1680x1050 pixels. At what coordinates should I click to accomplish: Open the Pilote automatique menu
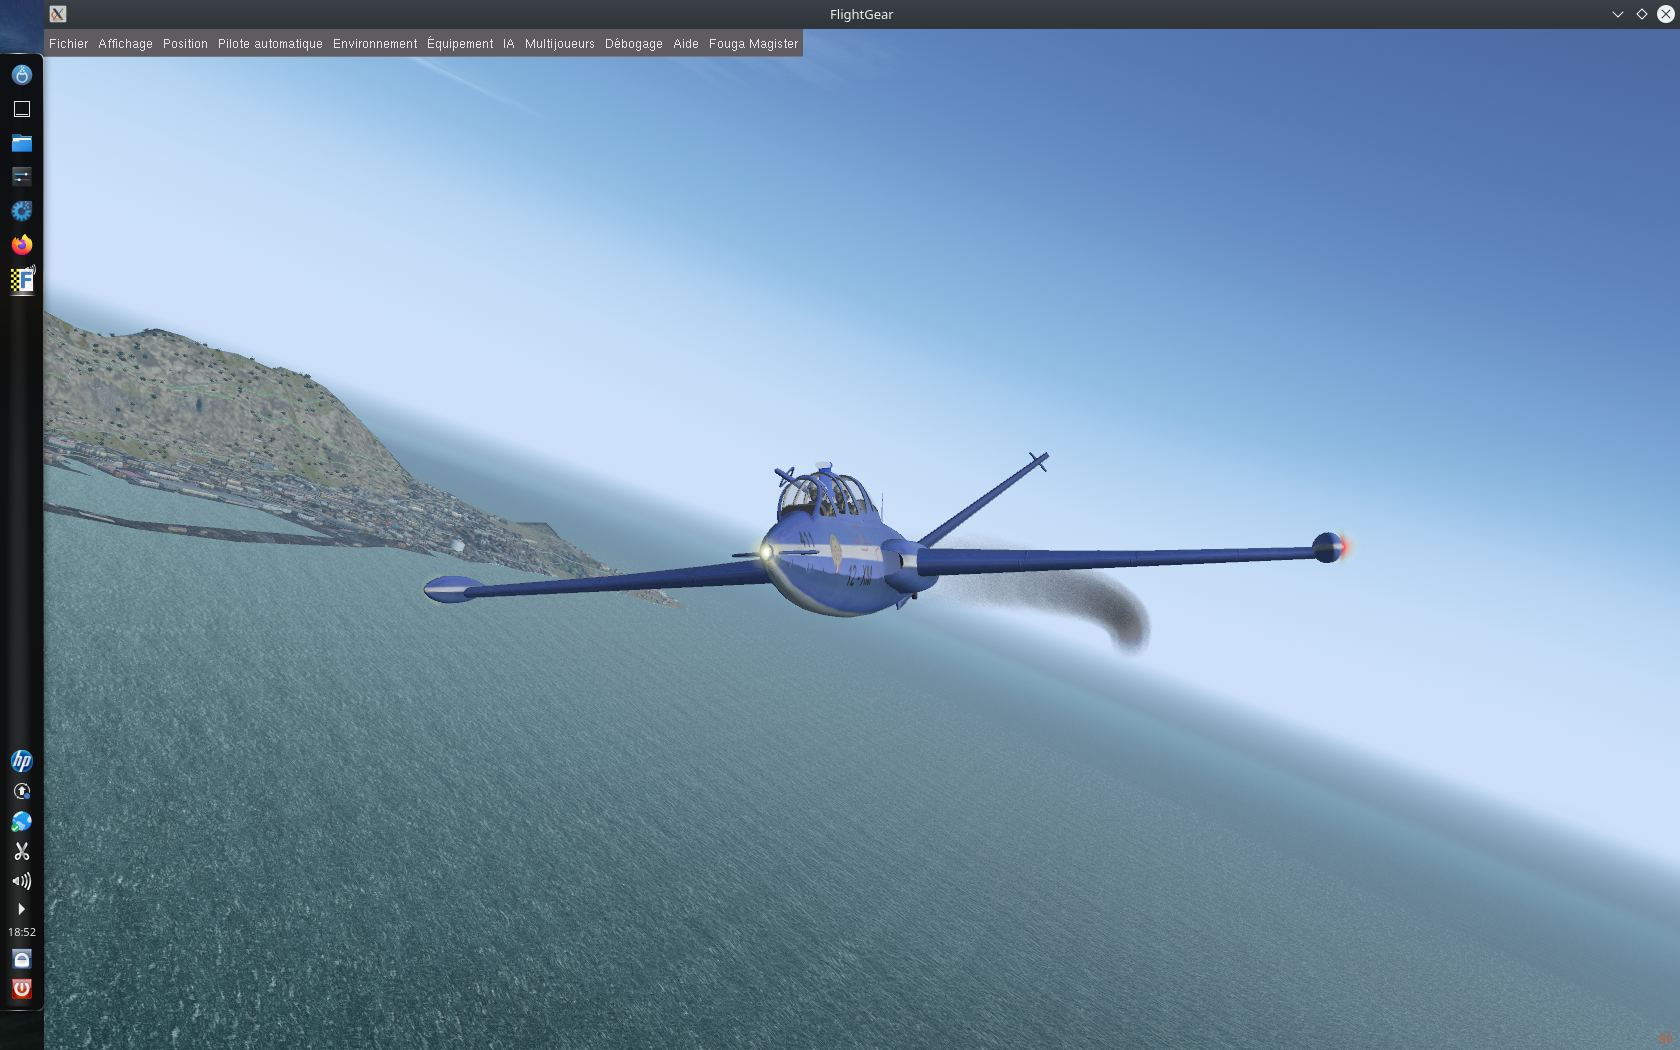point(270,44)
